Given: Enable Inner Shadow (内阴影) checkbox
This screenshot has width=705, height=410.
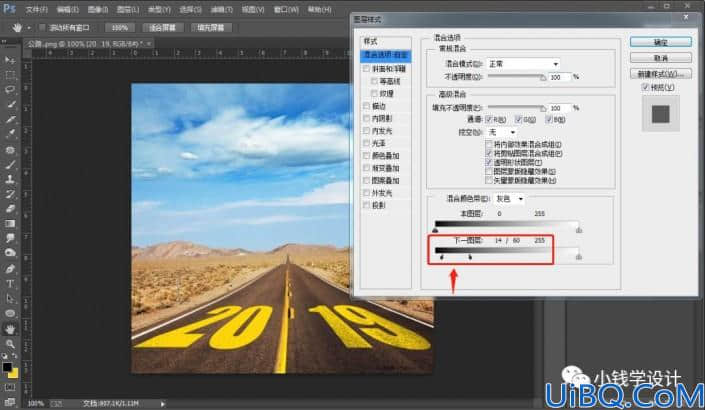Looking at the screenshot, I should click(366, 118).
